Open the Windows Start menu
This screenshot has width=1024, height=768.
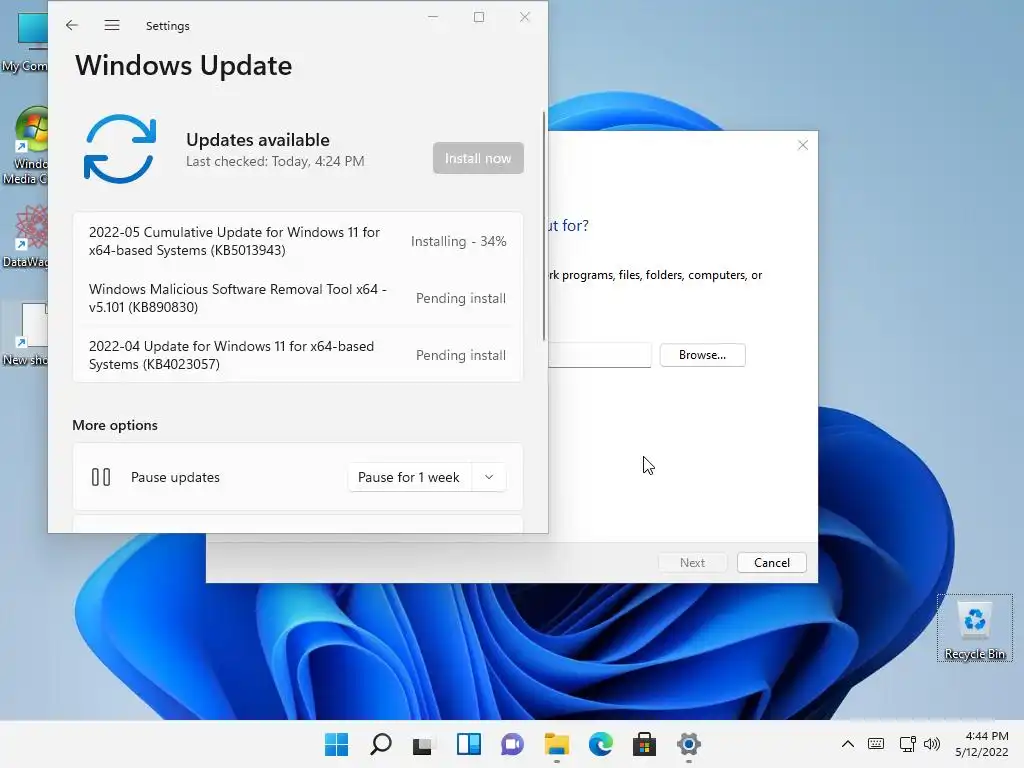(x=336, y=744)
